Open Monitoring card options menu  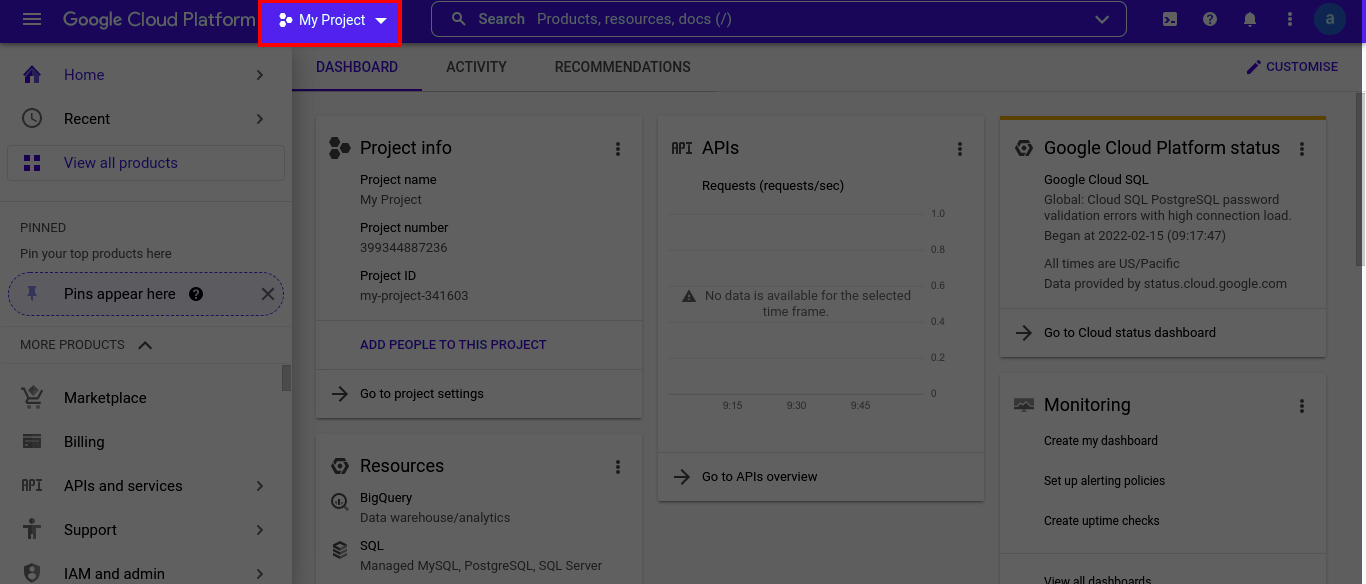pyautogui.click(x=1302, y=406)
